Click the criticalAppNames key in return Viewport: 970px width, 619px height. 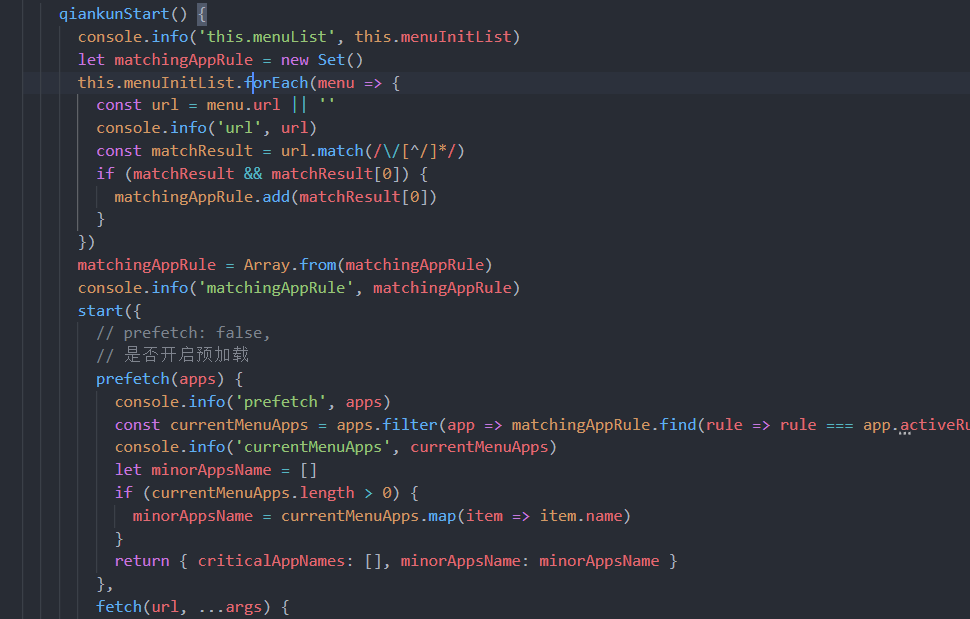pyautogui.click(x=272, y=561)
